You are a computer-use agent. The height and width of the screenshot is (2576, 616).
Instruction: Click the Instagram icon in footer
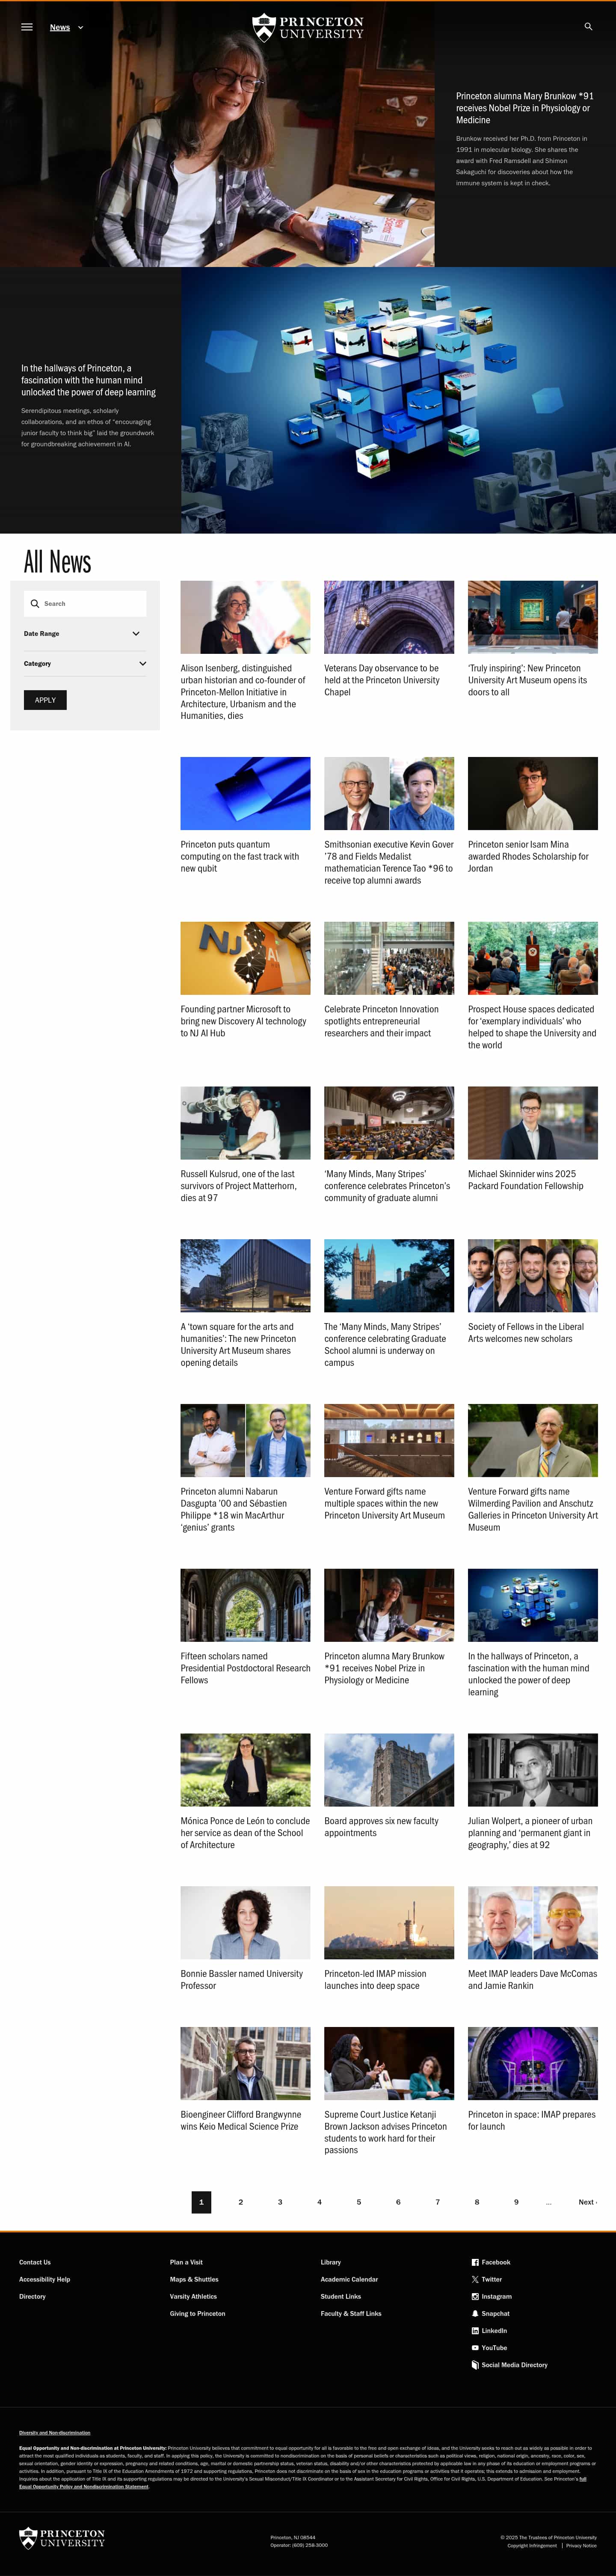click(475, 2296)
